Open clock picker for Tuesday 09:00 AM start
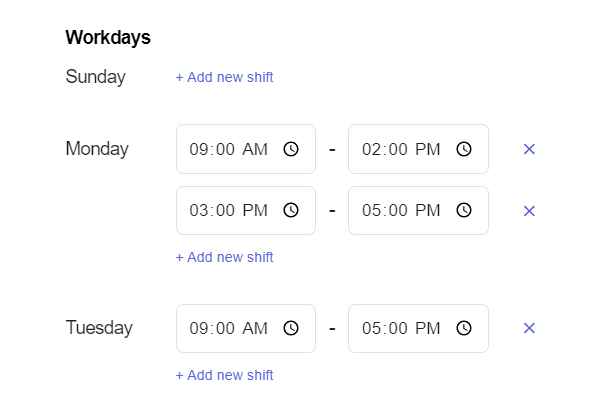 [291, 328]
